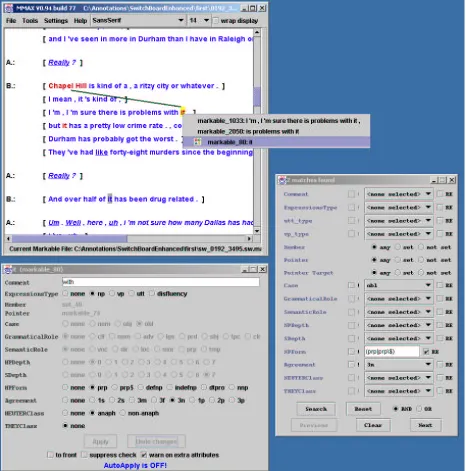Open the Tools menu
The image size is (466, 471).
coord(30,21)
